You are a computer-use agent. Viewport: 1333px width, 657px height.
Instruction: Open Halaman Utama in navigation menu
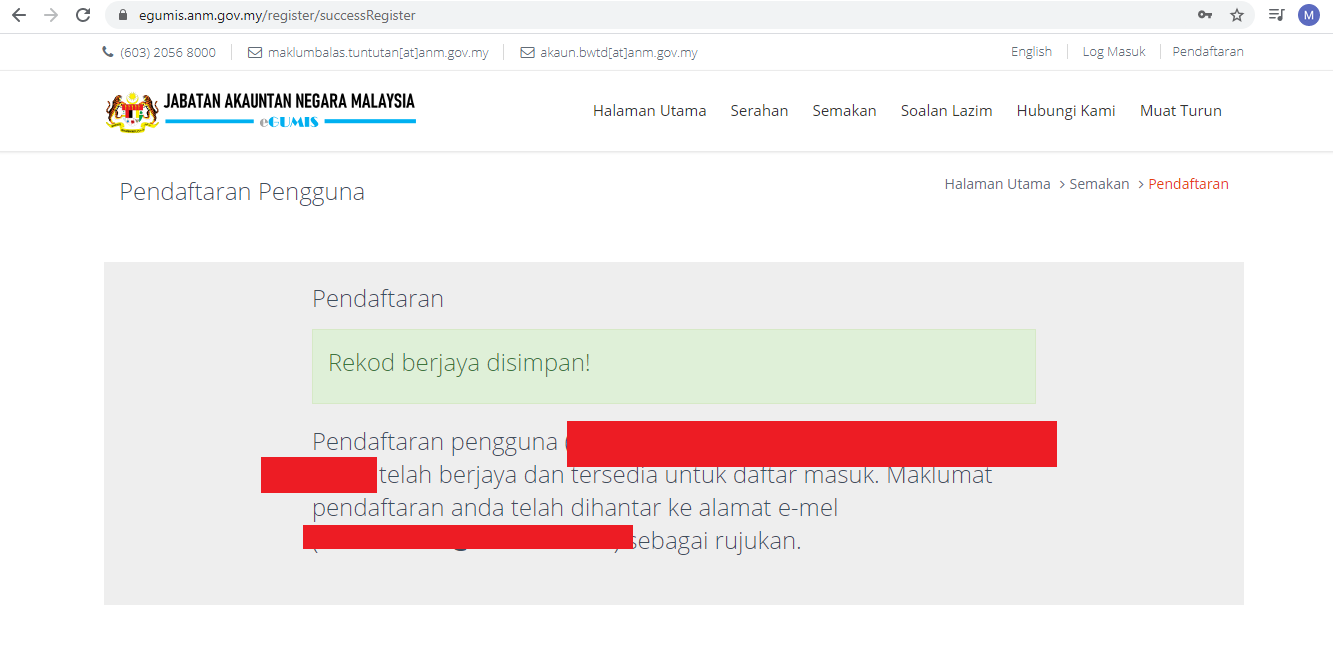click(x=649, y=111)
